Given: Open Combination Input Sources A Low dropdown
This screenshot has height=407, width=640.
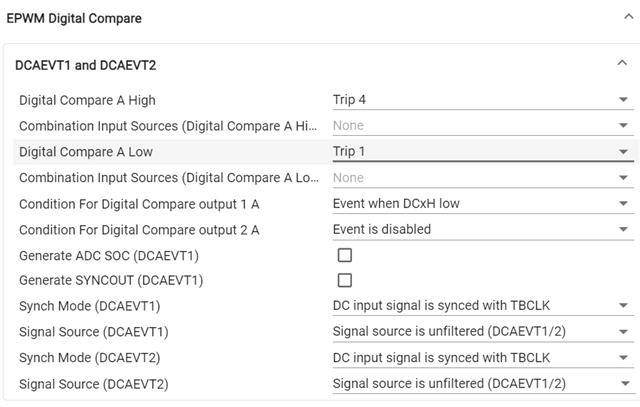Looking at the screenshot, I should (482, 178).
